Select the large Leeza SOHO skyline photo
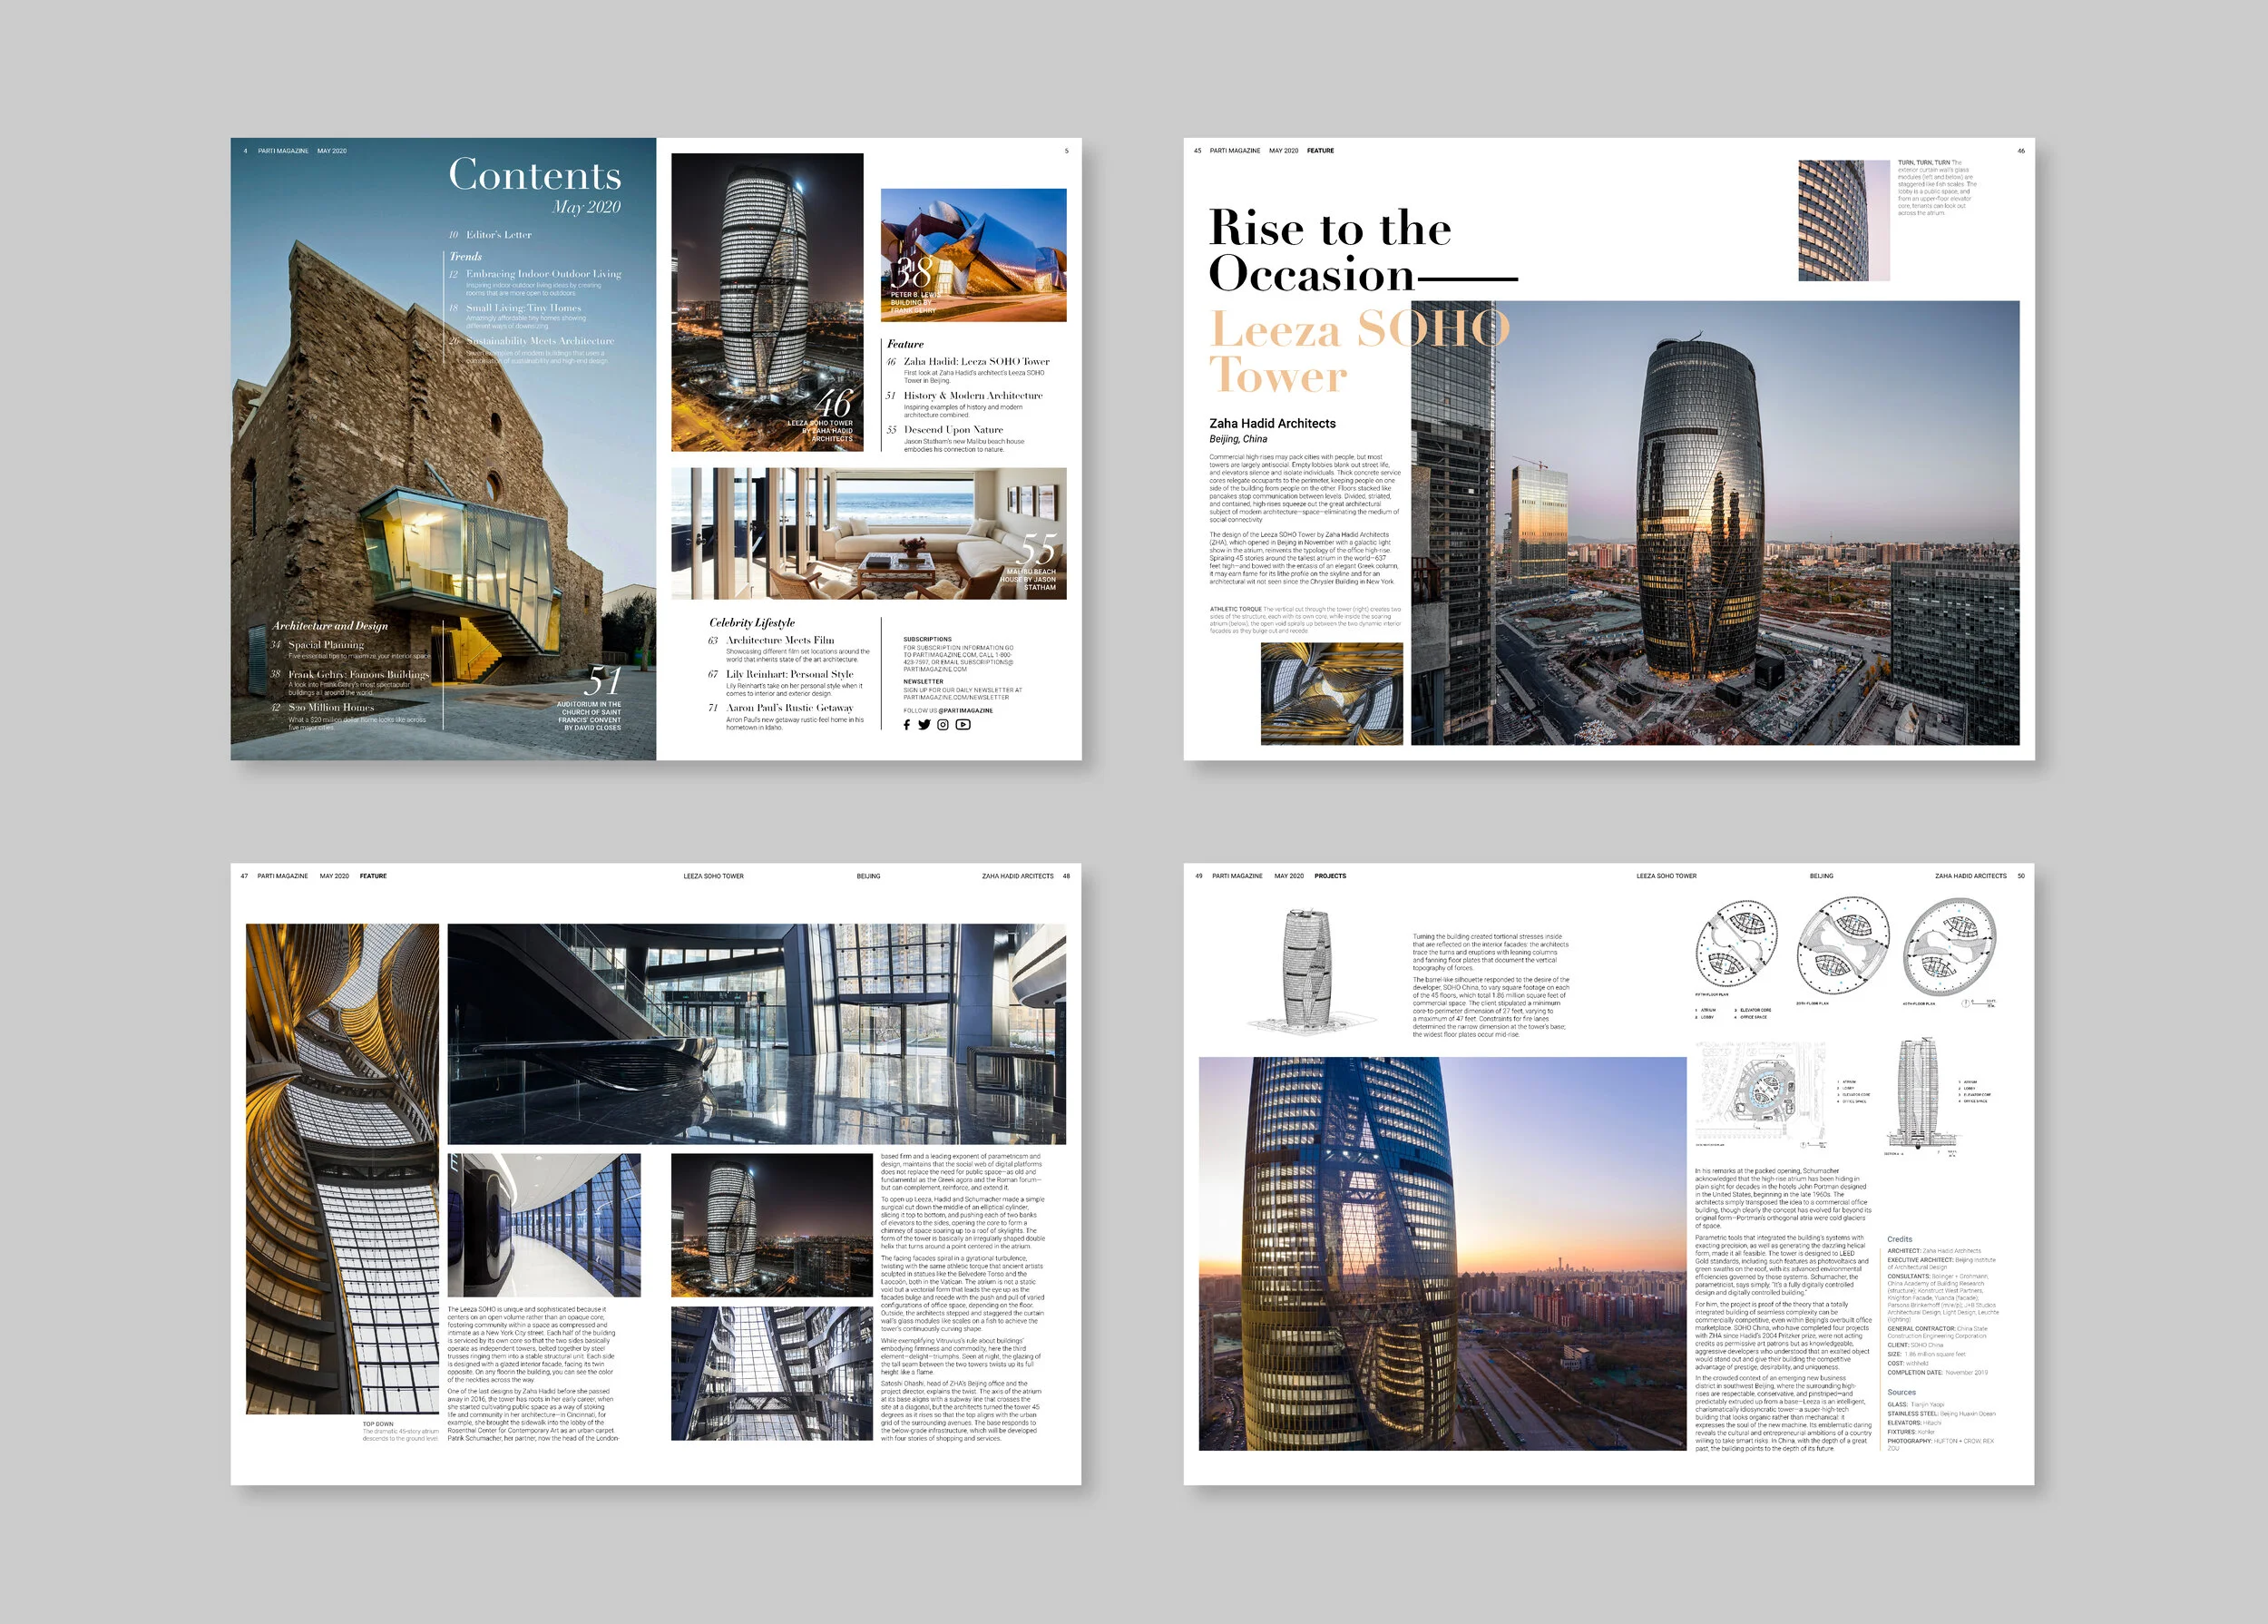The height and width of the screenshot is (1624, 2268). [1715, 523]
